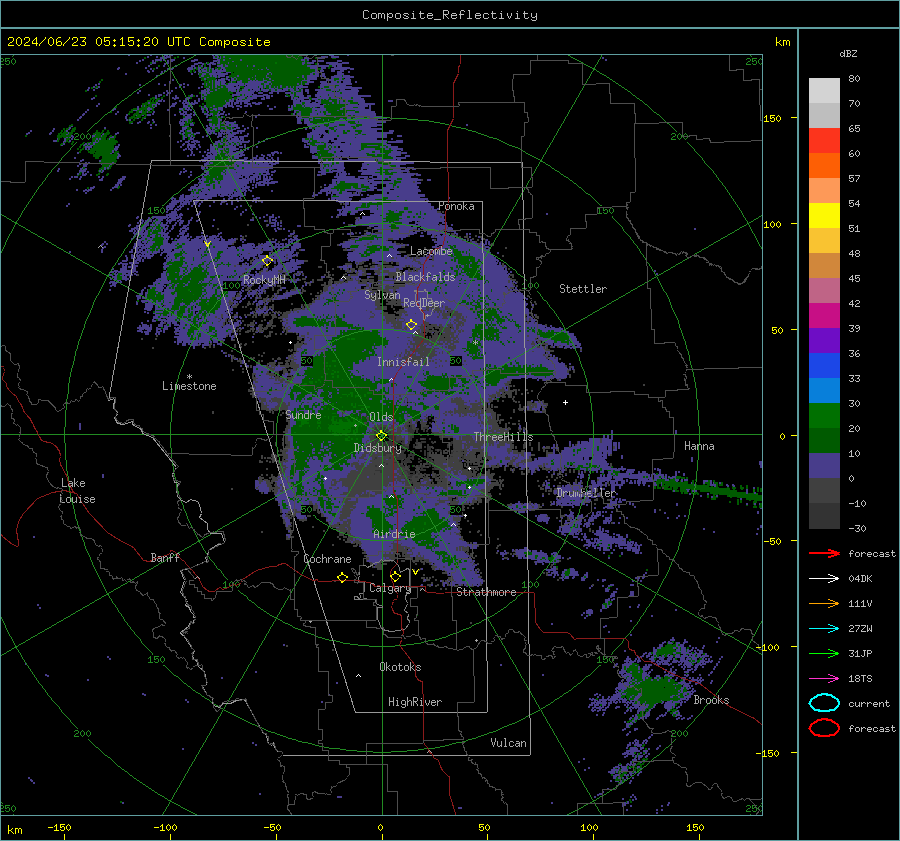The image size is (900, 841).
Task: Pick the purple 36-39 dBZ swatch
Action: (824, 341)
